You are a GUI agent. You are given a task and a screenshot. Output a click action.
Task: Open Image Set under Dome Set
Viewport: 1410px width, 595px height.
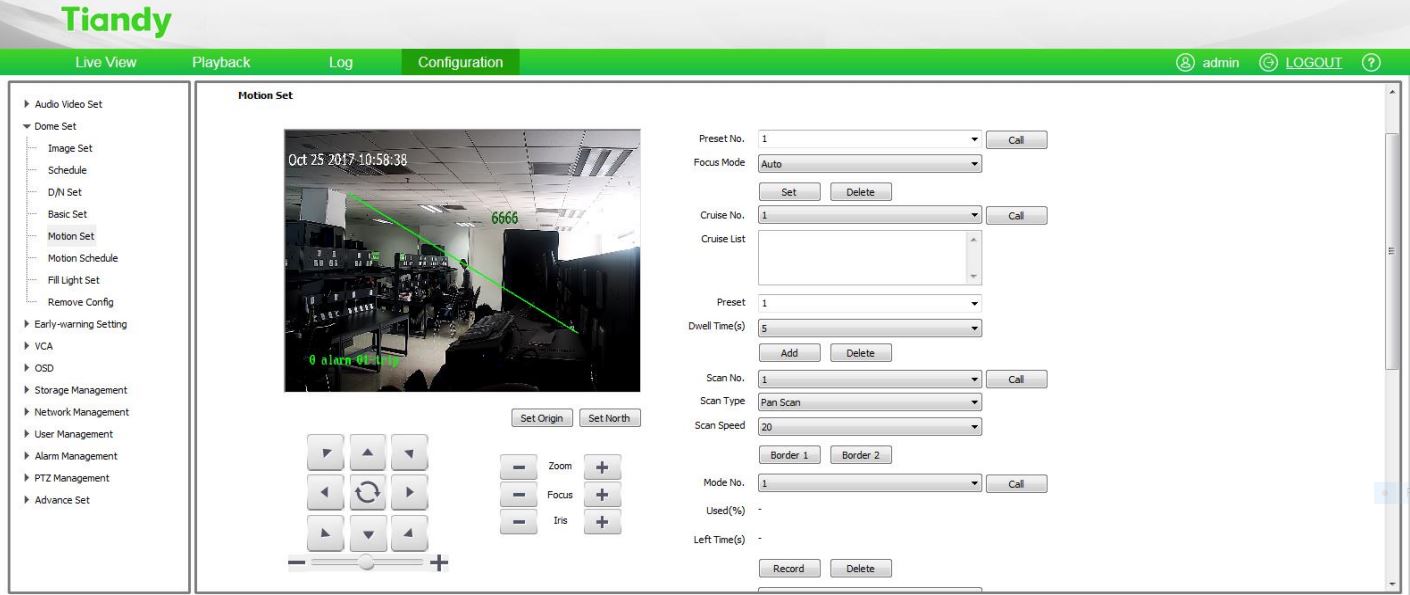70,148
